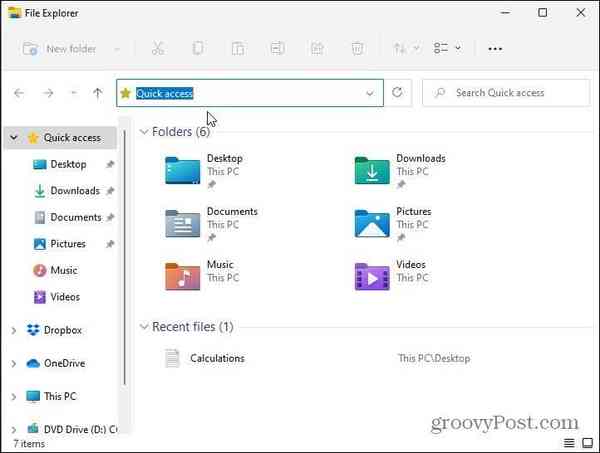600x453 pixels.
Task: Click the New folder button
Action: click(x=59, y=49)
